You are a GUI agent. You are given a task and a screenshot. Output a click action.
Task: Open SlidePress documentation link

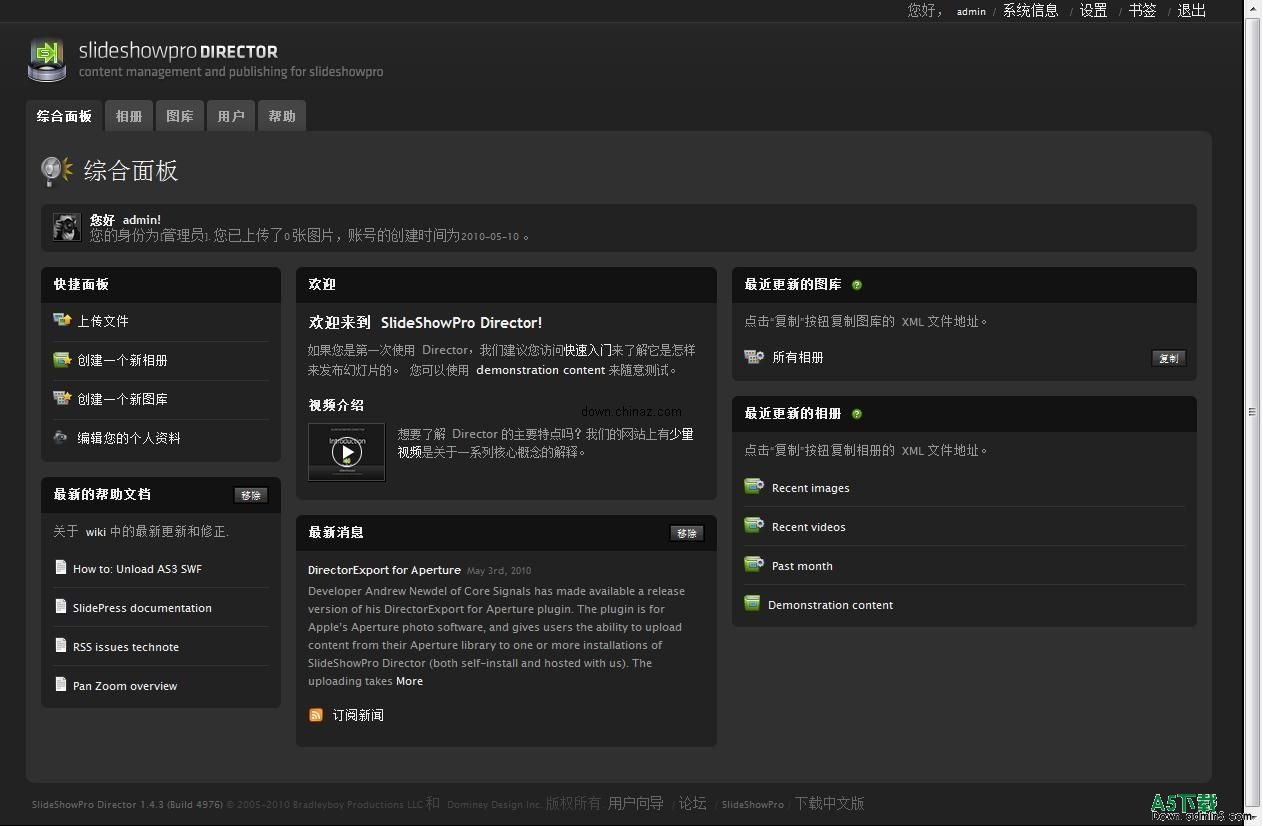tap(142, 608)
